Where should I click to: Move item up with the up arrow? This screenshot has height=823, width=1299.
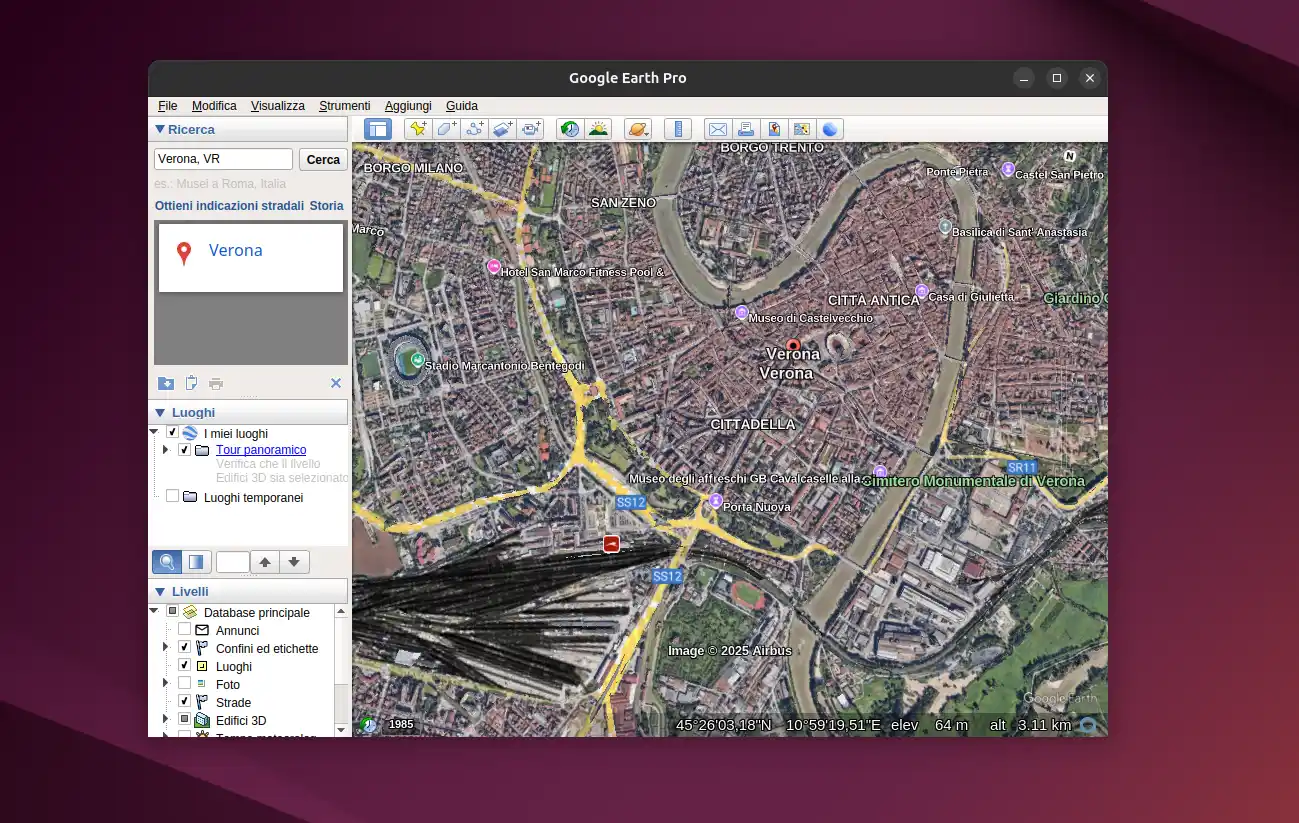264,562
